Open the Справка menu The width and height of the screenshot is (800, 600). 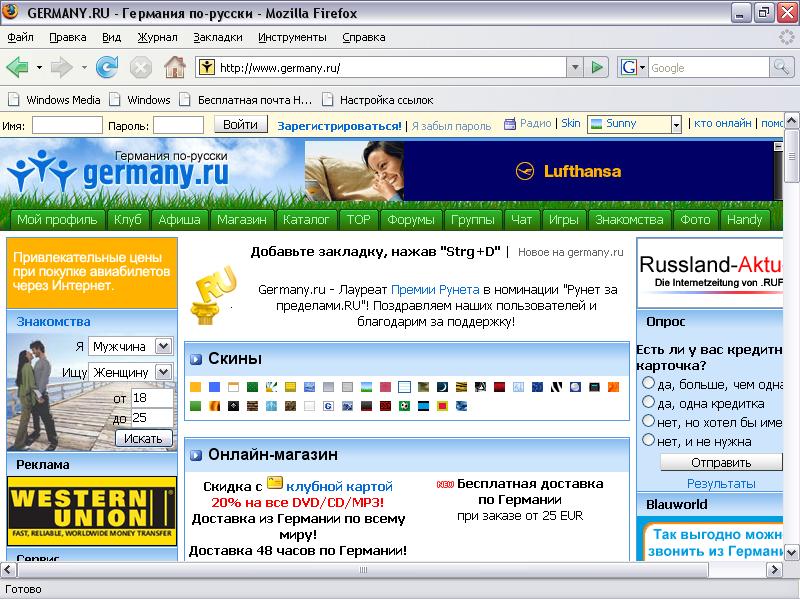point(364,37)
